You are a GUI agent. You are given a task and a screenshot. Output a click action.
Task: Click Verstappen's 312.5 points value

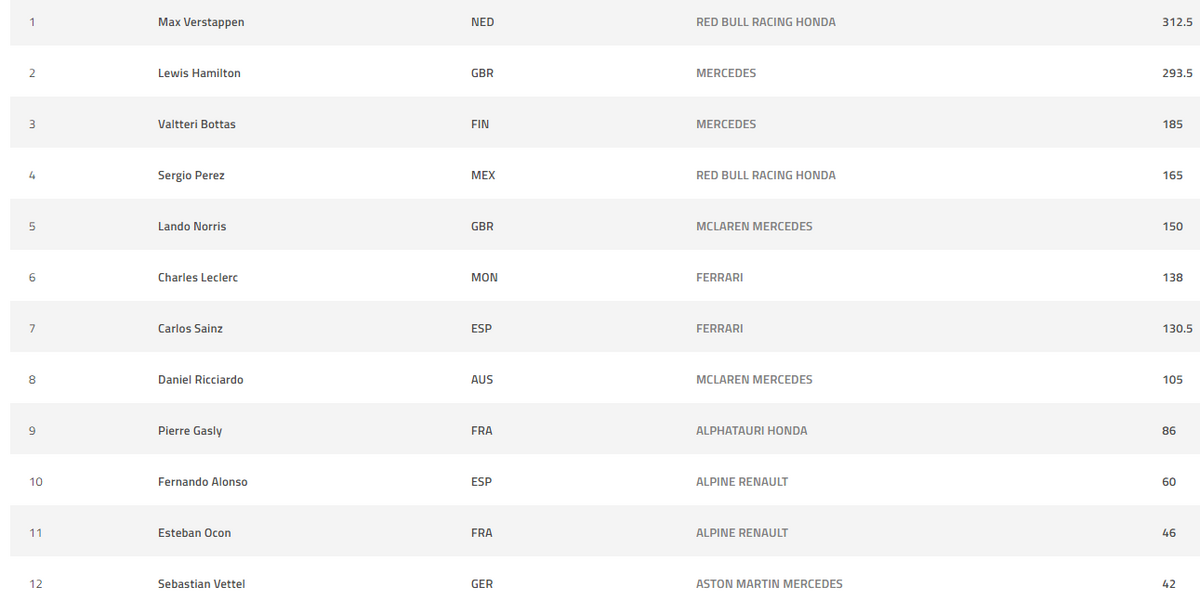click(1177, 22)
